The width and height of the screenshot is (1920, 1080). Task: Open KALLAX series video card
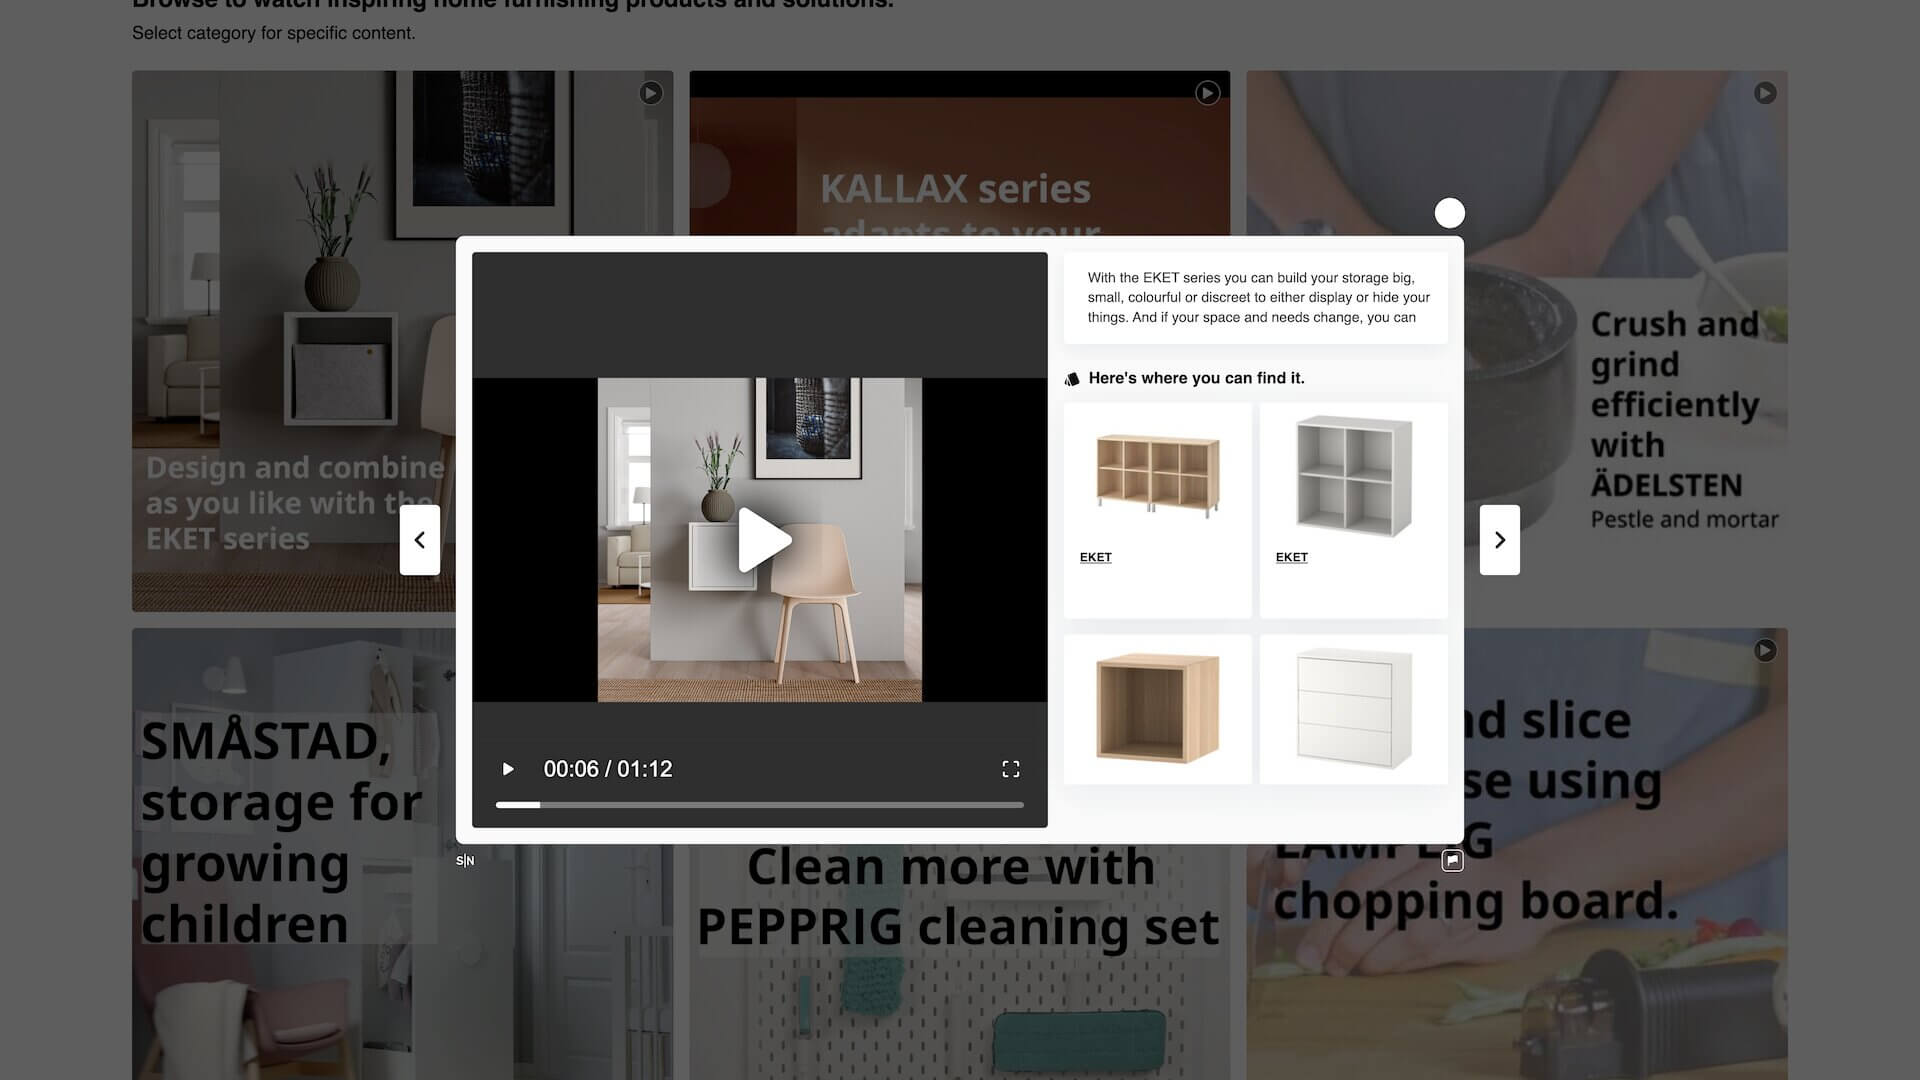(x=959, y=152)
